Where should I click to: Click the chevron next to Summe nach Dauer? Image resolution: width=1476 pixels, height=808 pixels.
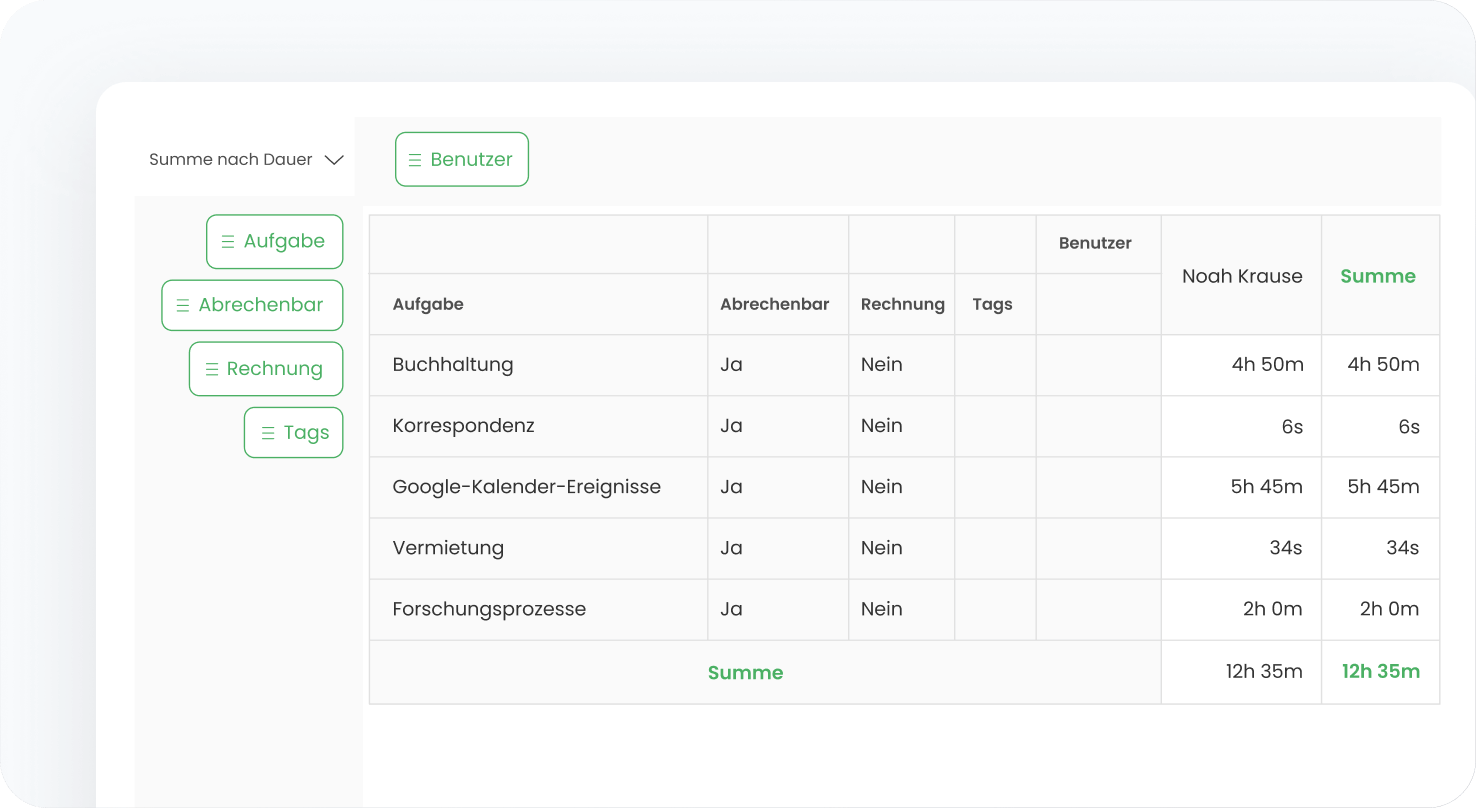(x=334, y=160)
